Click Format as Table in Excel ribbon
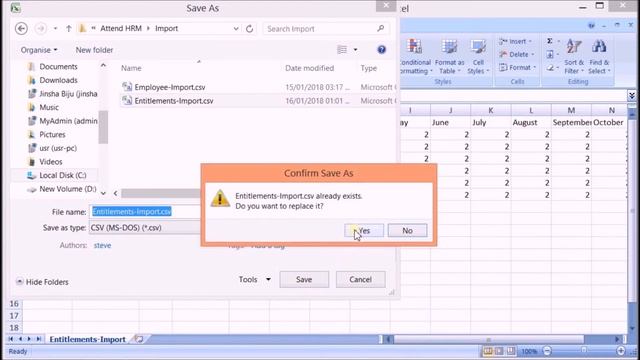Viewport: 640px width, 360px height. [449, 57]
